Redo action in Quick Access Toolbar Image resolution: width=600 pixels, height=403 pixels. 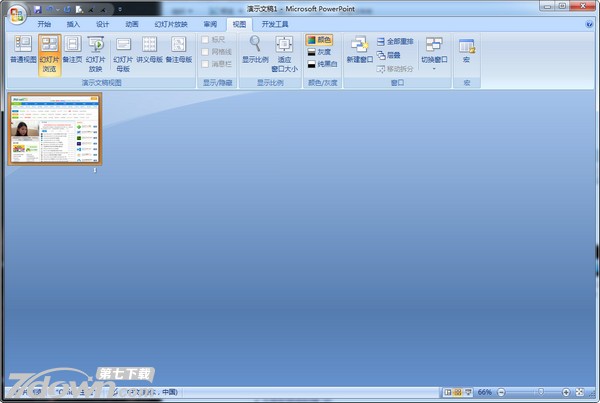point(67,9)
